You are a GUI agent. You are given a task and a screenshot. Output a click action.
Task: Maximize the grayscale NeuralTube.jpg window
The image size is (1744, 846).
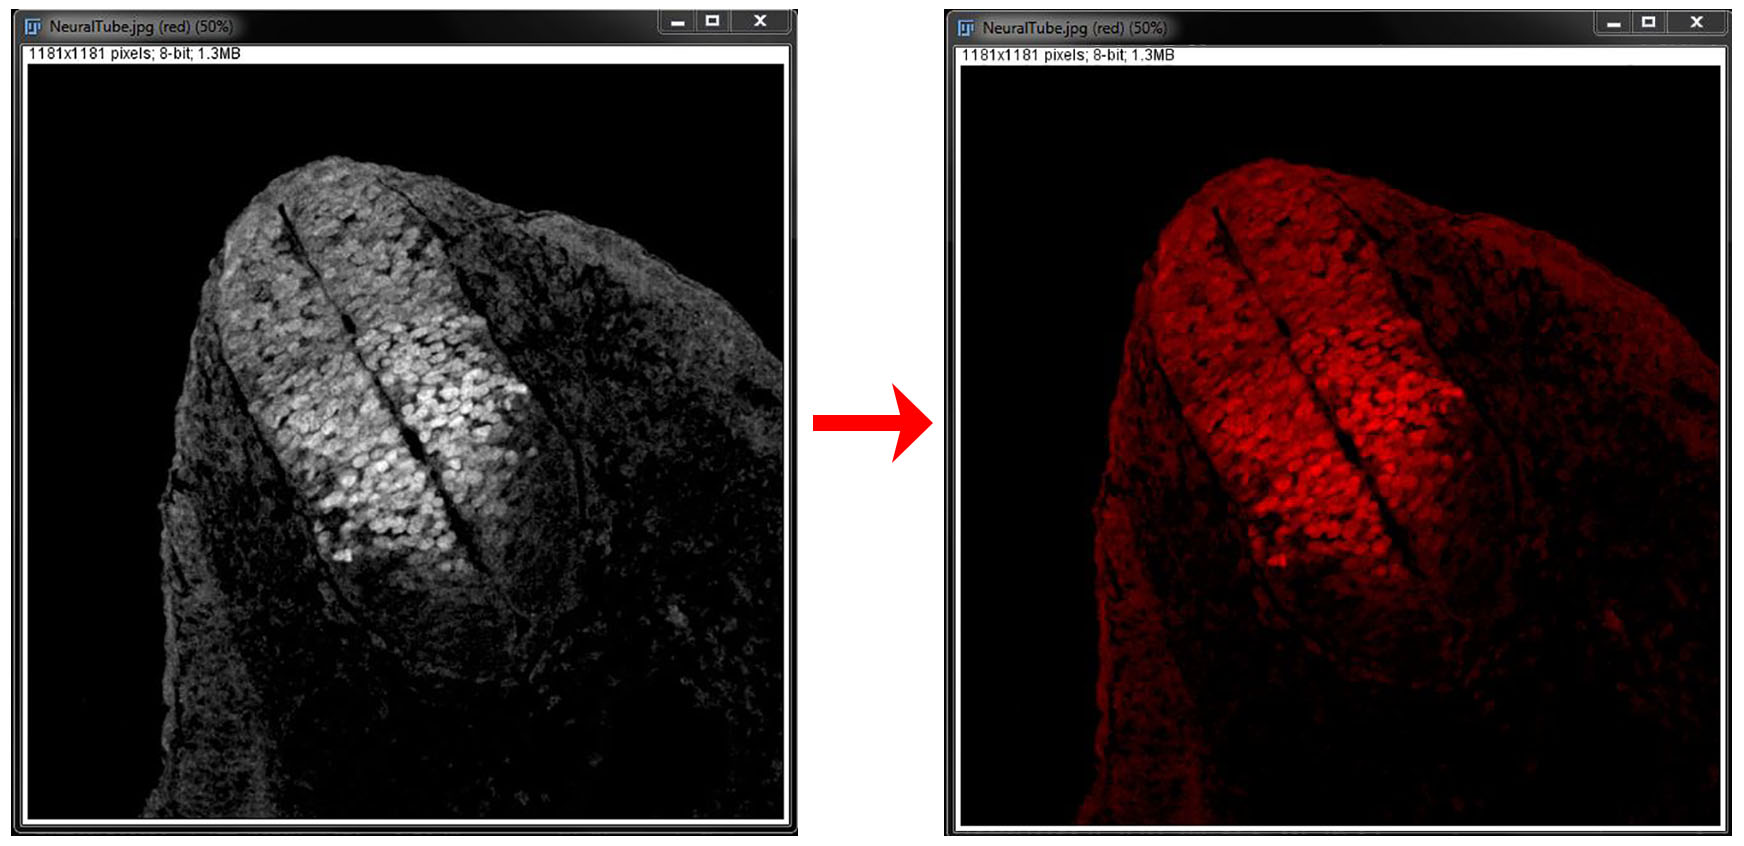(713, 21)
